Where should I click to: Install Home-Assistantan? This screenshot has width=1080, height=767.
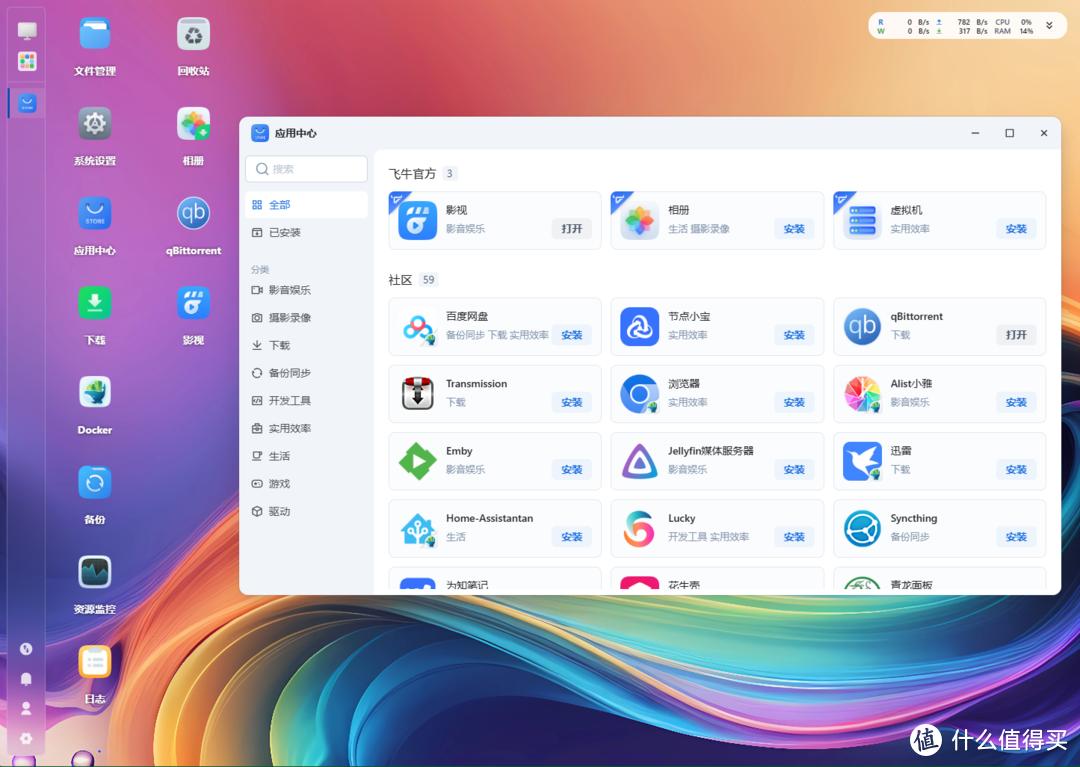click(572, 536)
